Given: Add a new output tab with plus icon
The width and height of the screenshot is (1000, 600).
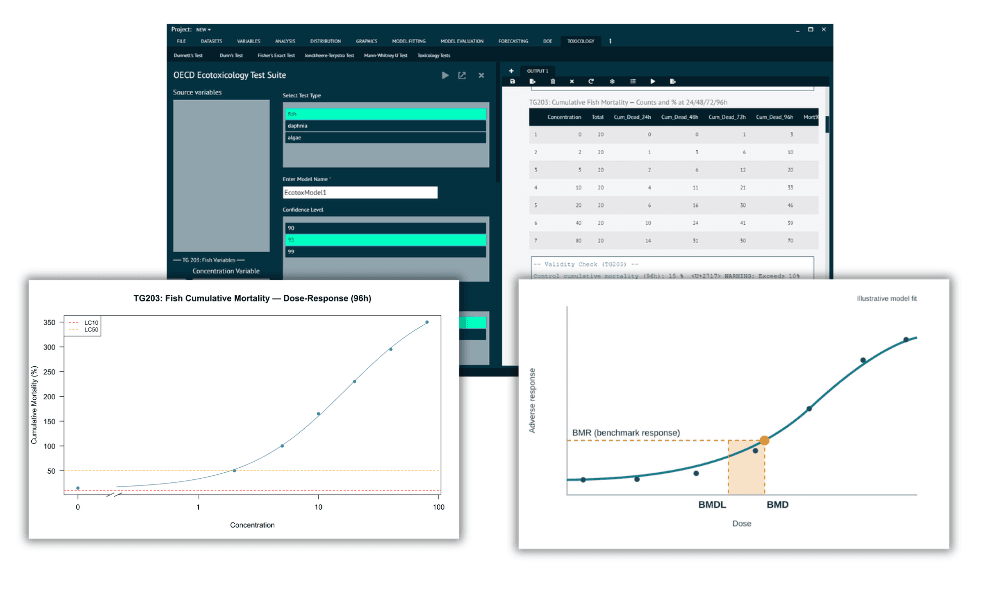Looking at the screenshot, I should 511,71.
